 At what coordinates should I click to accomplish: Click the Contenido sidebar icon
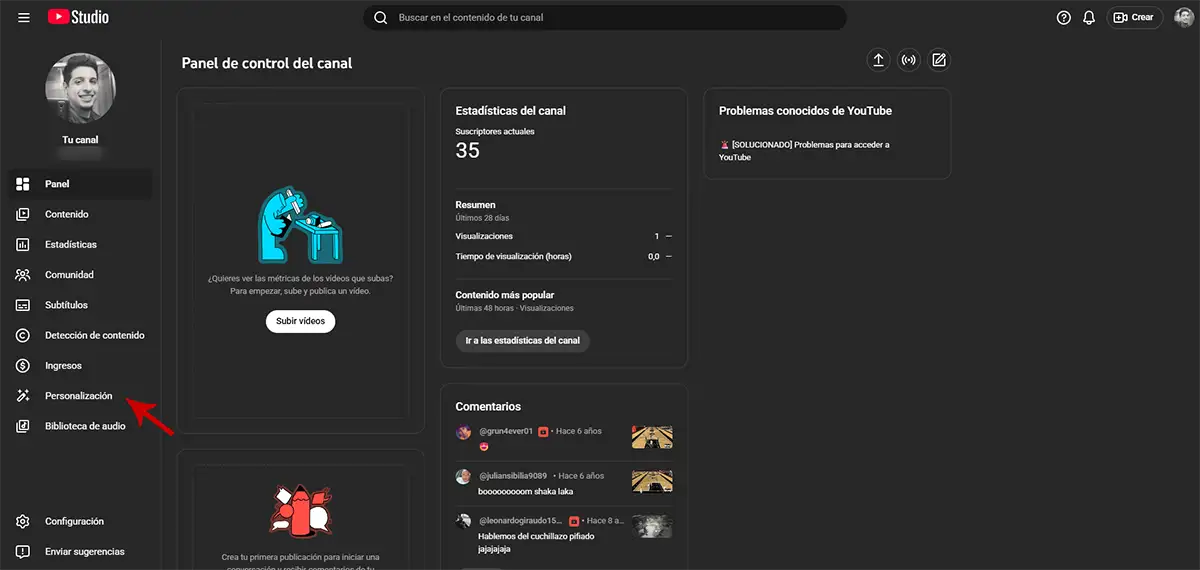click(x=23, y=214)
